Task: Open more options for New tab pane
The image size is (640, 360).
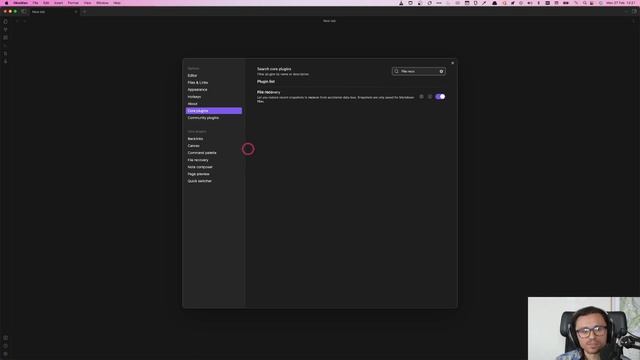Action: [x=633, y=21]
